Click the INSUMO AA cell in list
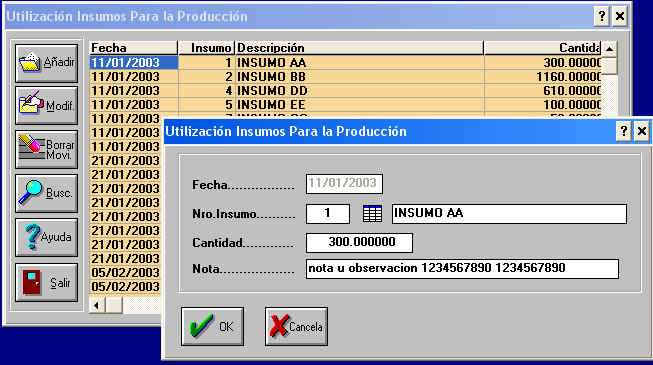 (x=359, y=62)
